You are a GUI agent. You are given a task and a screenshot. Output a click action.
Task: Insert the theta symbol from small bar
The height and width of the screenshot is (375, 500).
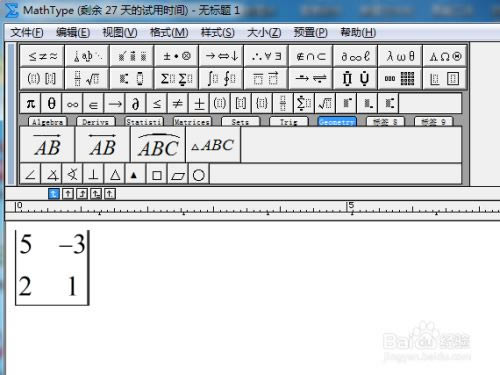[51, 104]
